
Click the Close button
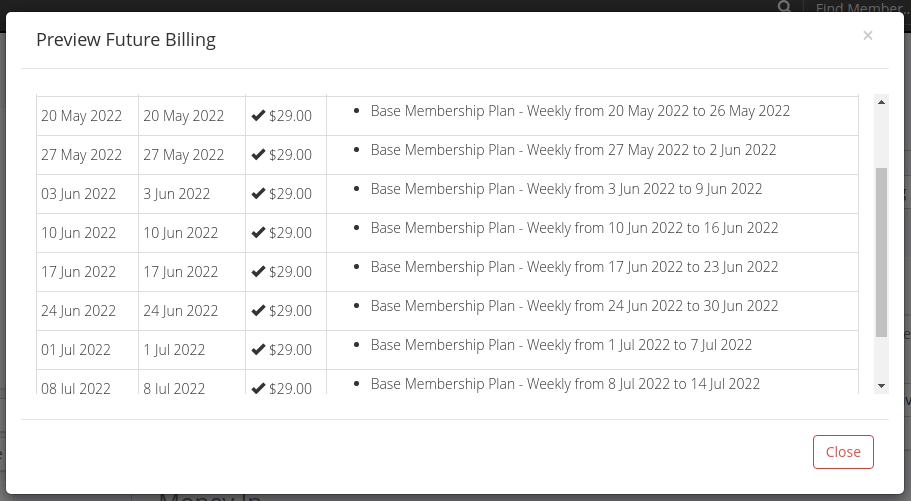tap(843, 452)
